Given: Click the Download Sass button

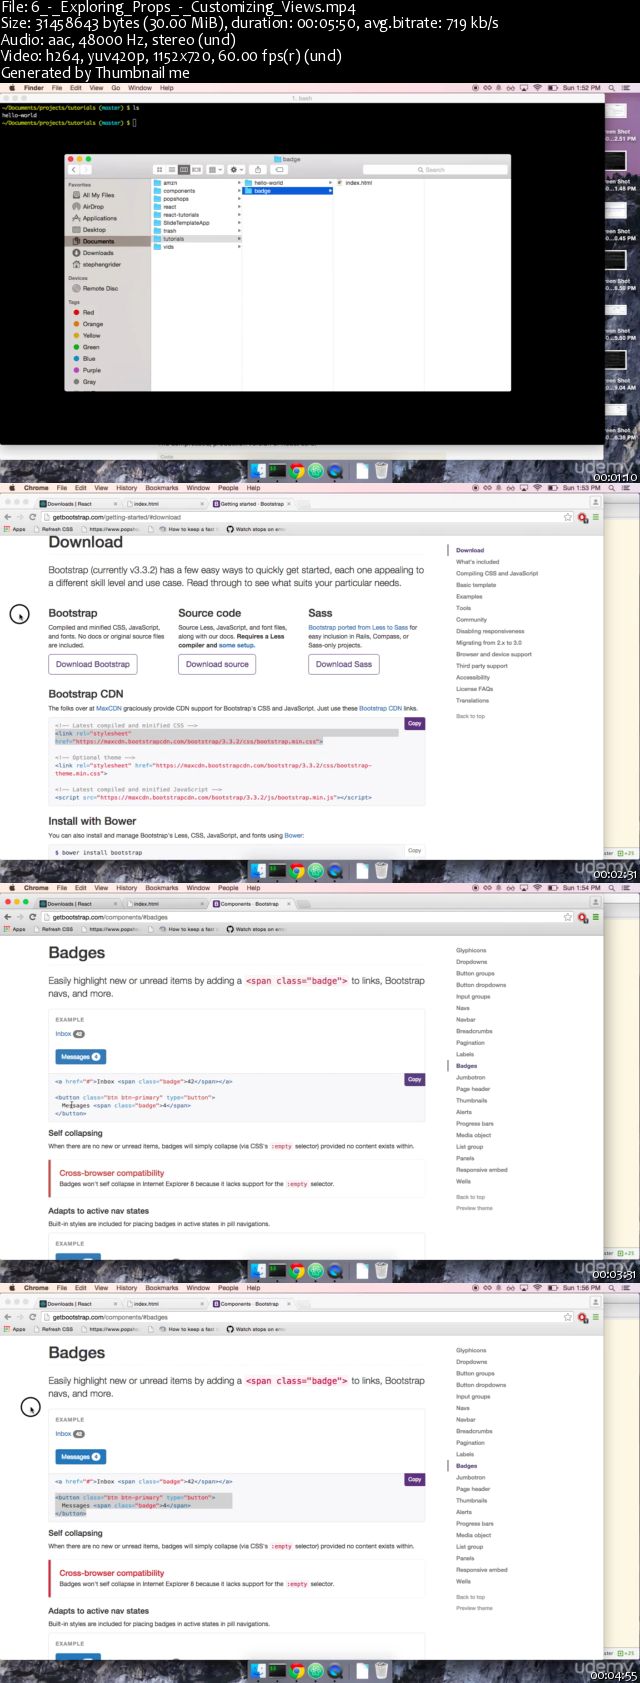Looking at the screenshot, I should tap(344, 664).
